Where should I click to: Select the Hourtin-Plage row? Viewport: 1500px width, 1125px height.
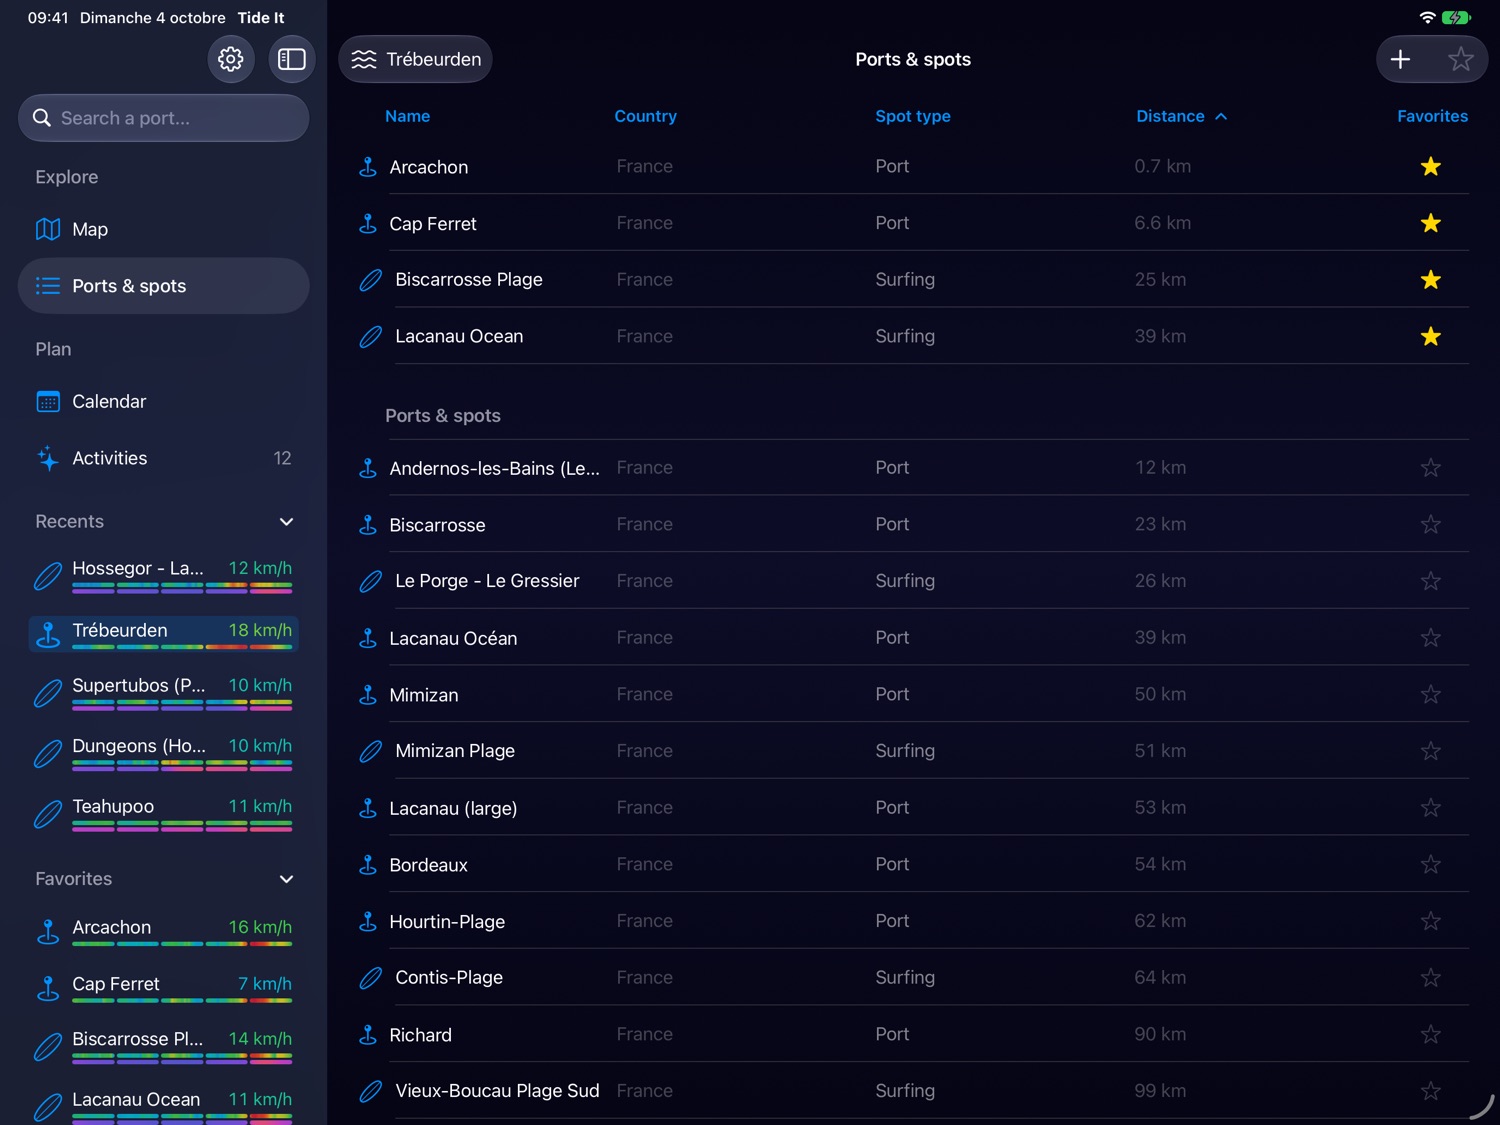(x=913, y=921)
